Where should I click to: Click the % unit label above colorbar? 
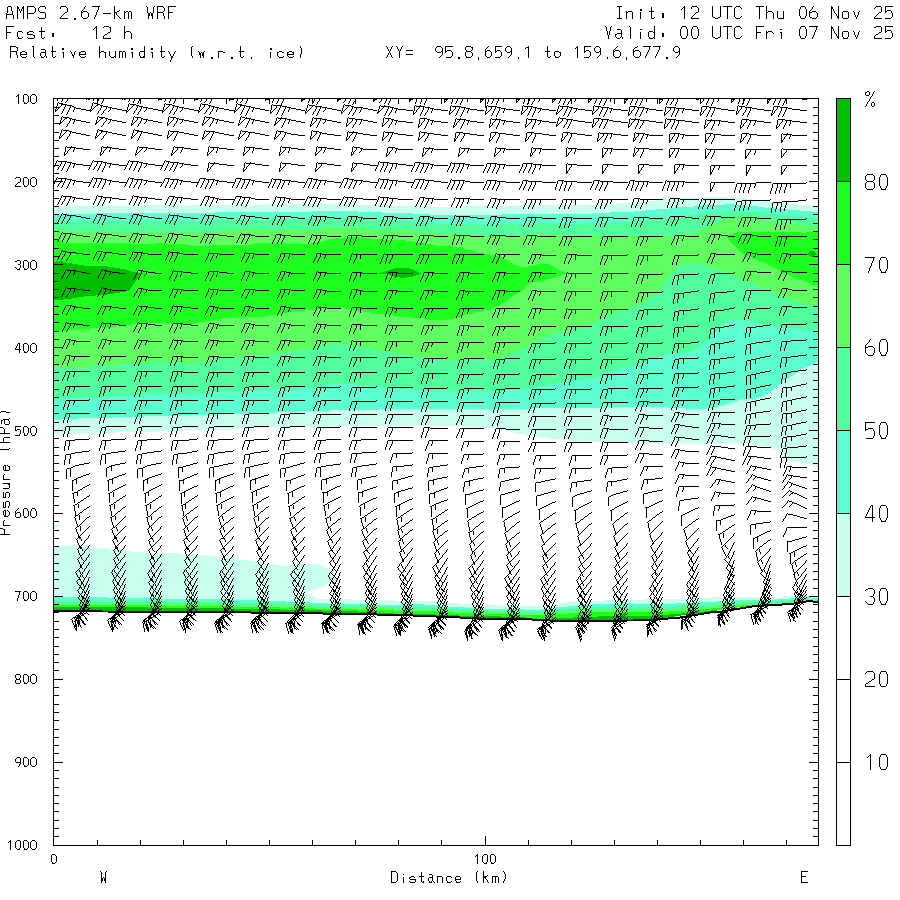[870, 99]
